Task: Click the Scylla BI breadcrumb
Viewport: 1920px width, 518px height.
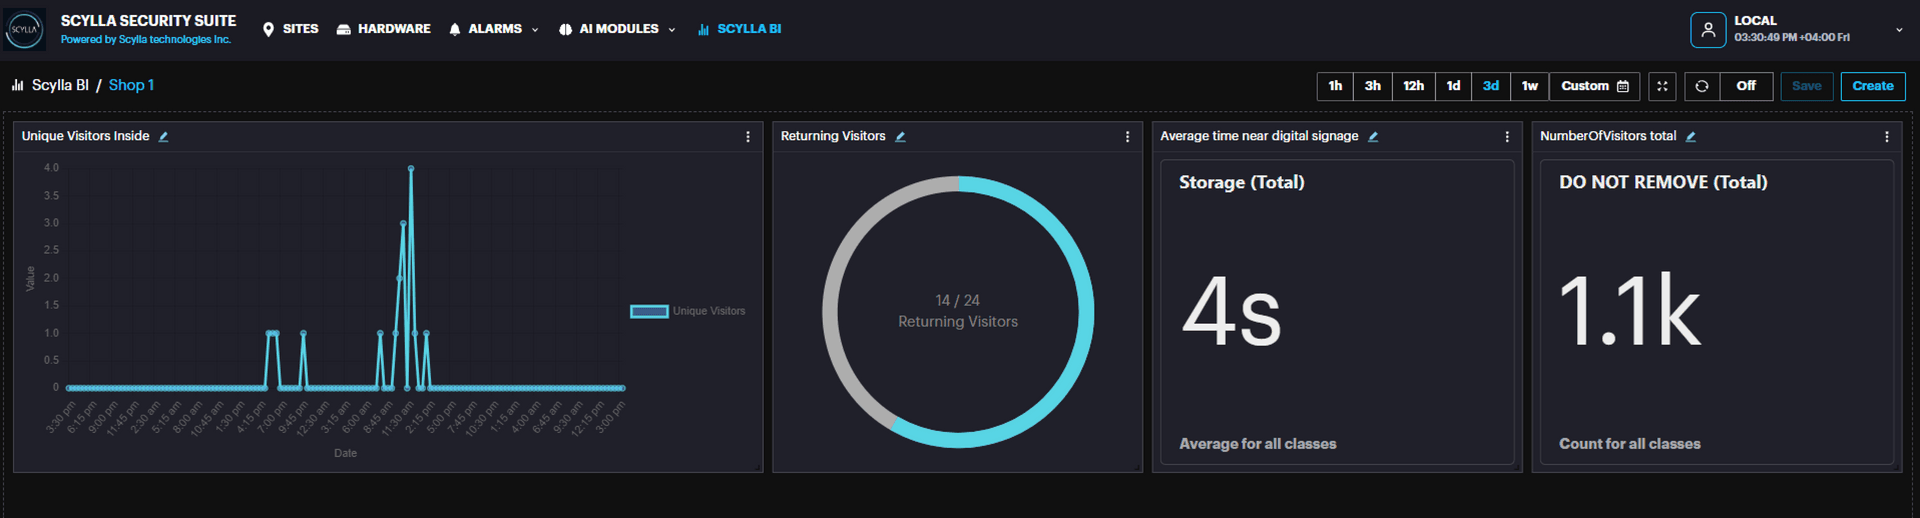Action: click(60, 85)
